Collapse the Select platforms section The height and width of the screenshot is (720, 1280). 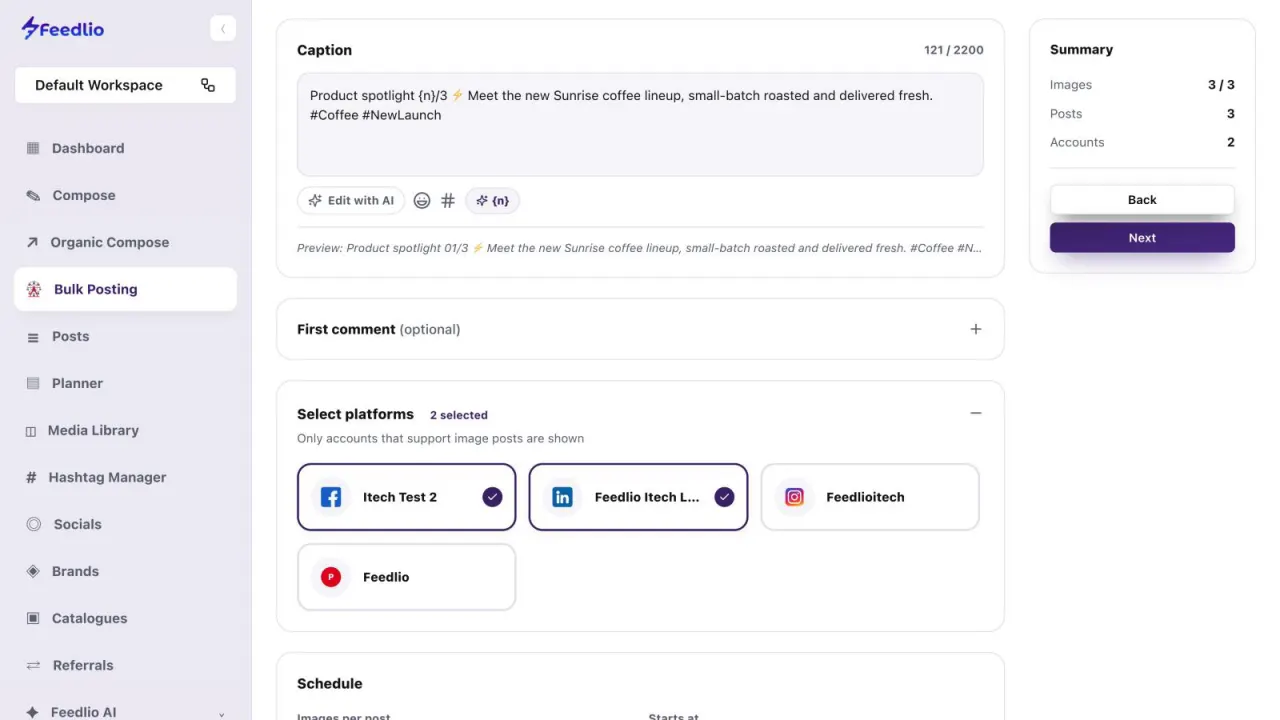coord(976,413)
